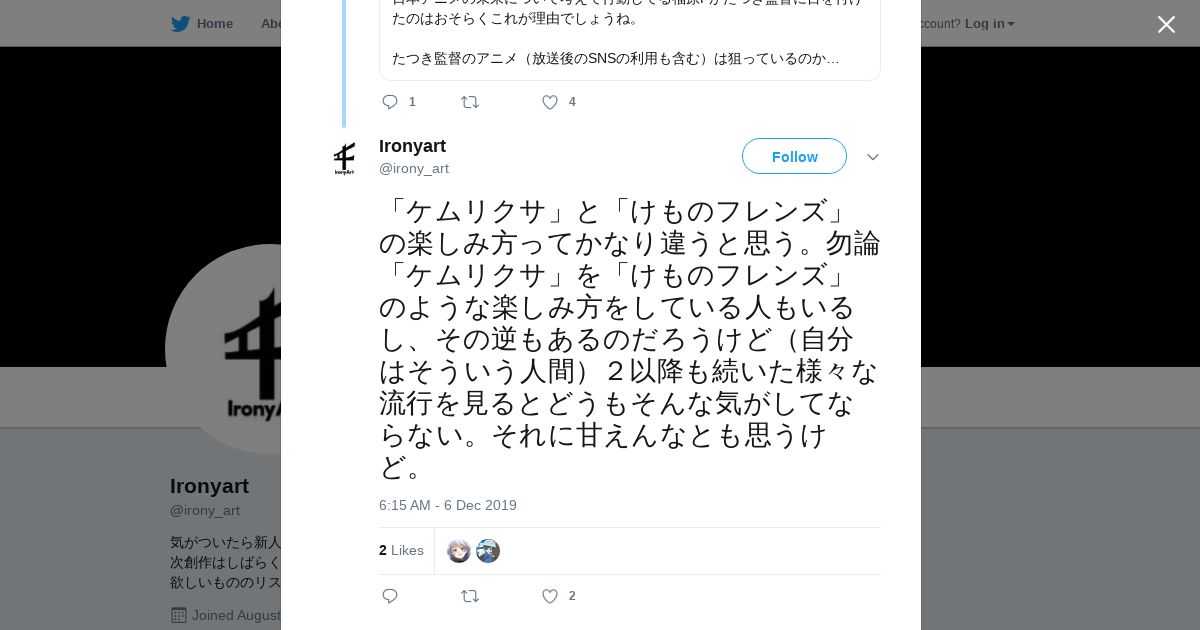This screenshot has height=630, width=1200.
Task: Open the Log in dropdown
Action: point(989,23)
